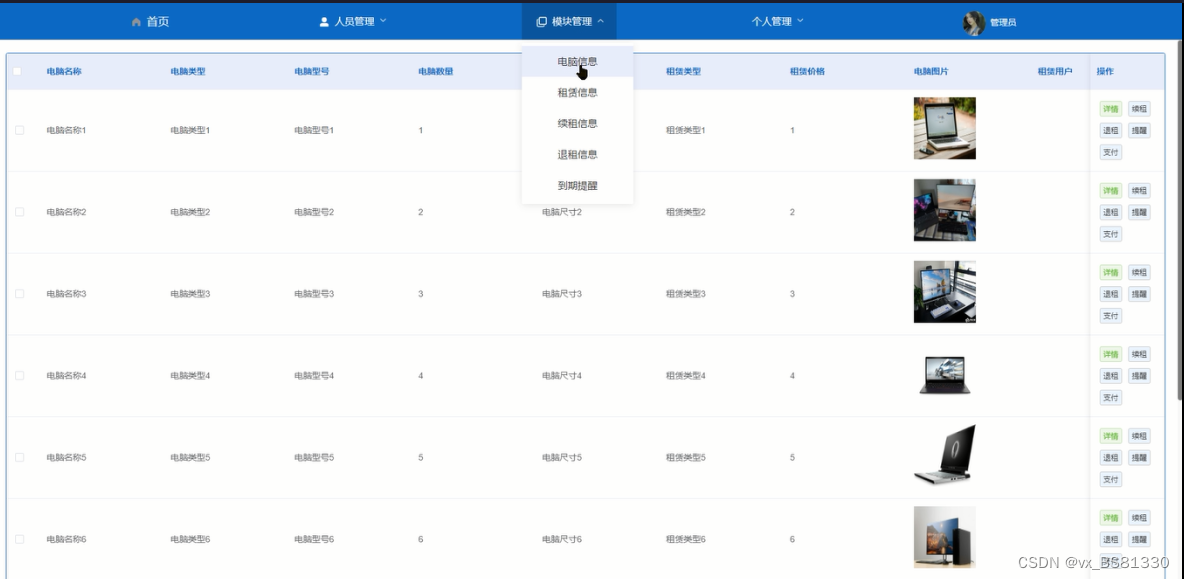Check the box for 电脑名称3 row

coord(20,294)
